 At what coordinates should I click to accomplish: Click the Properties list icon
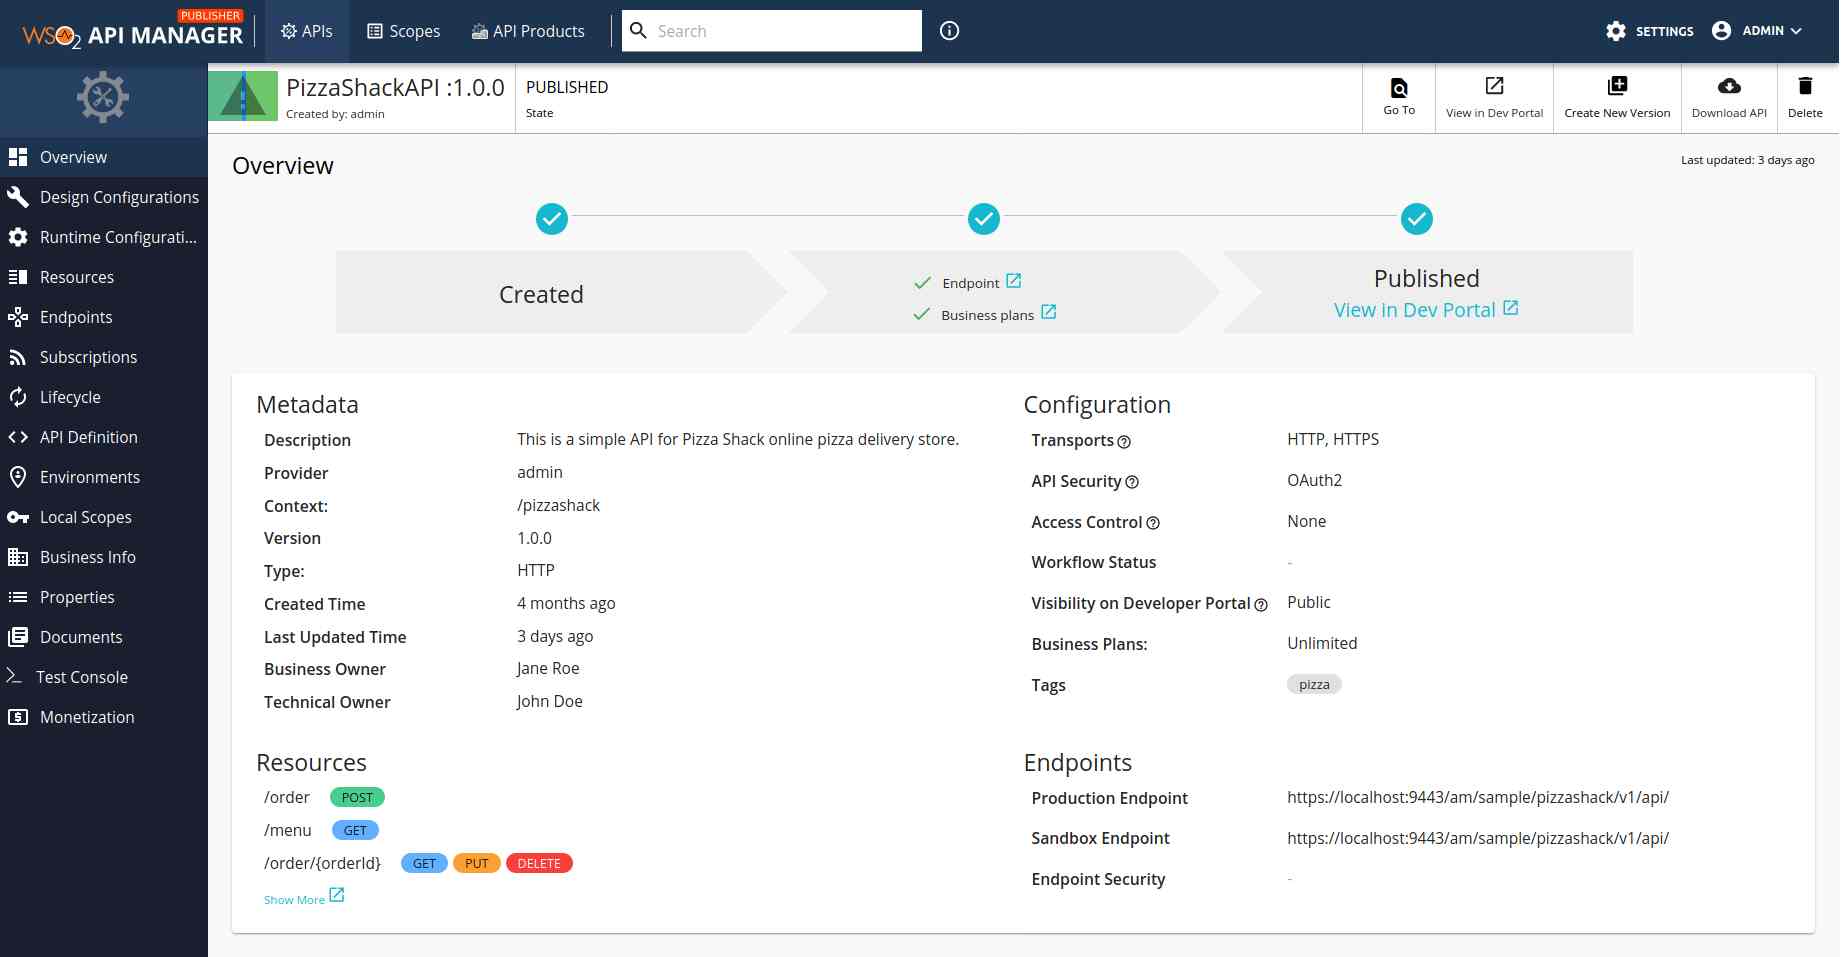pyautogui.click(x=18, y=597)
